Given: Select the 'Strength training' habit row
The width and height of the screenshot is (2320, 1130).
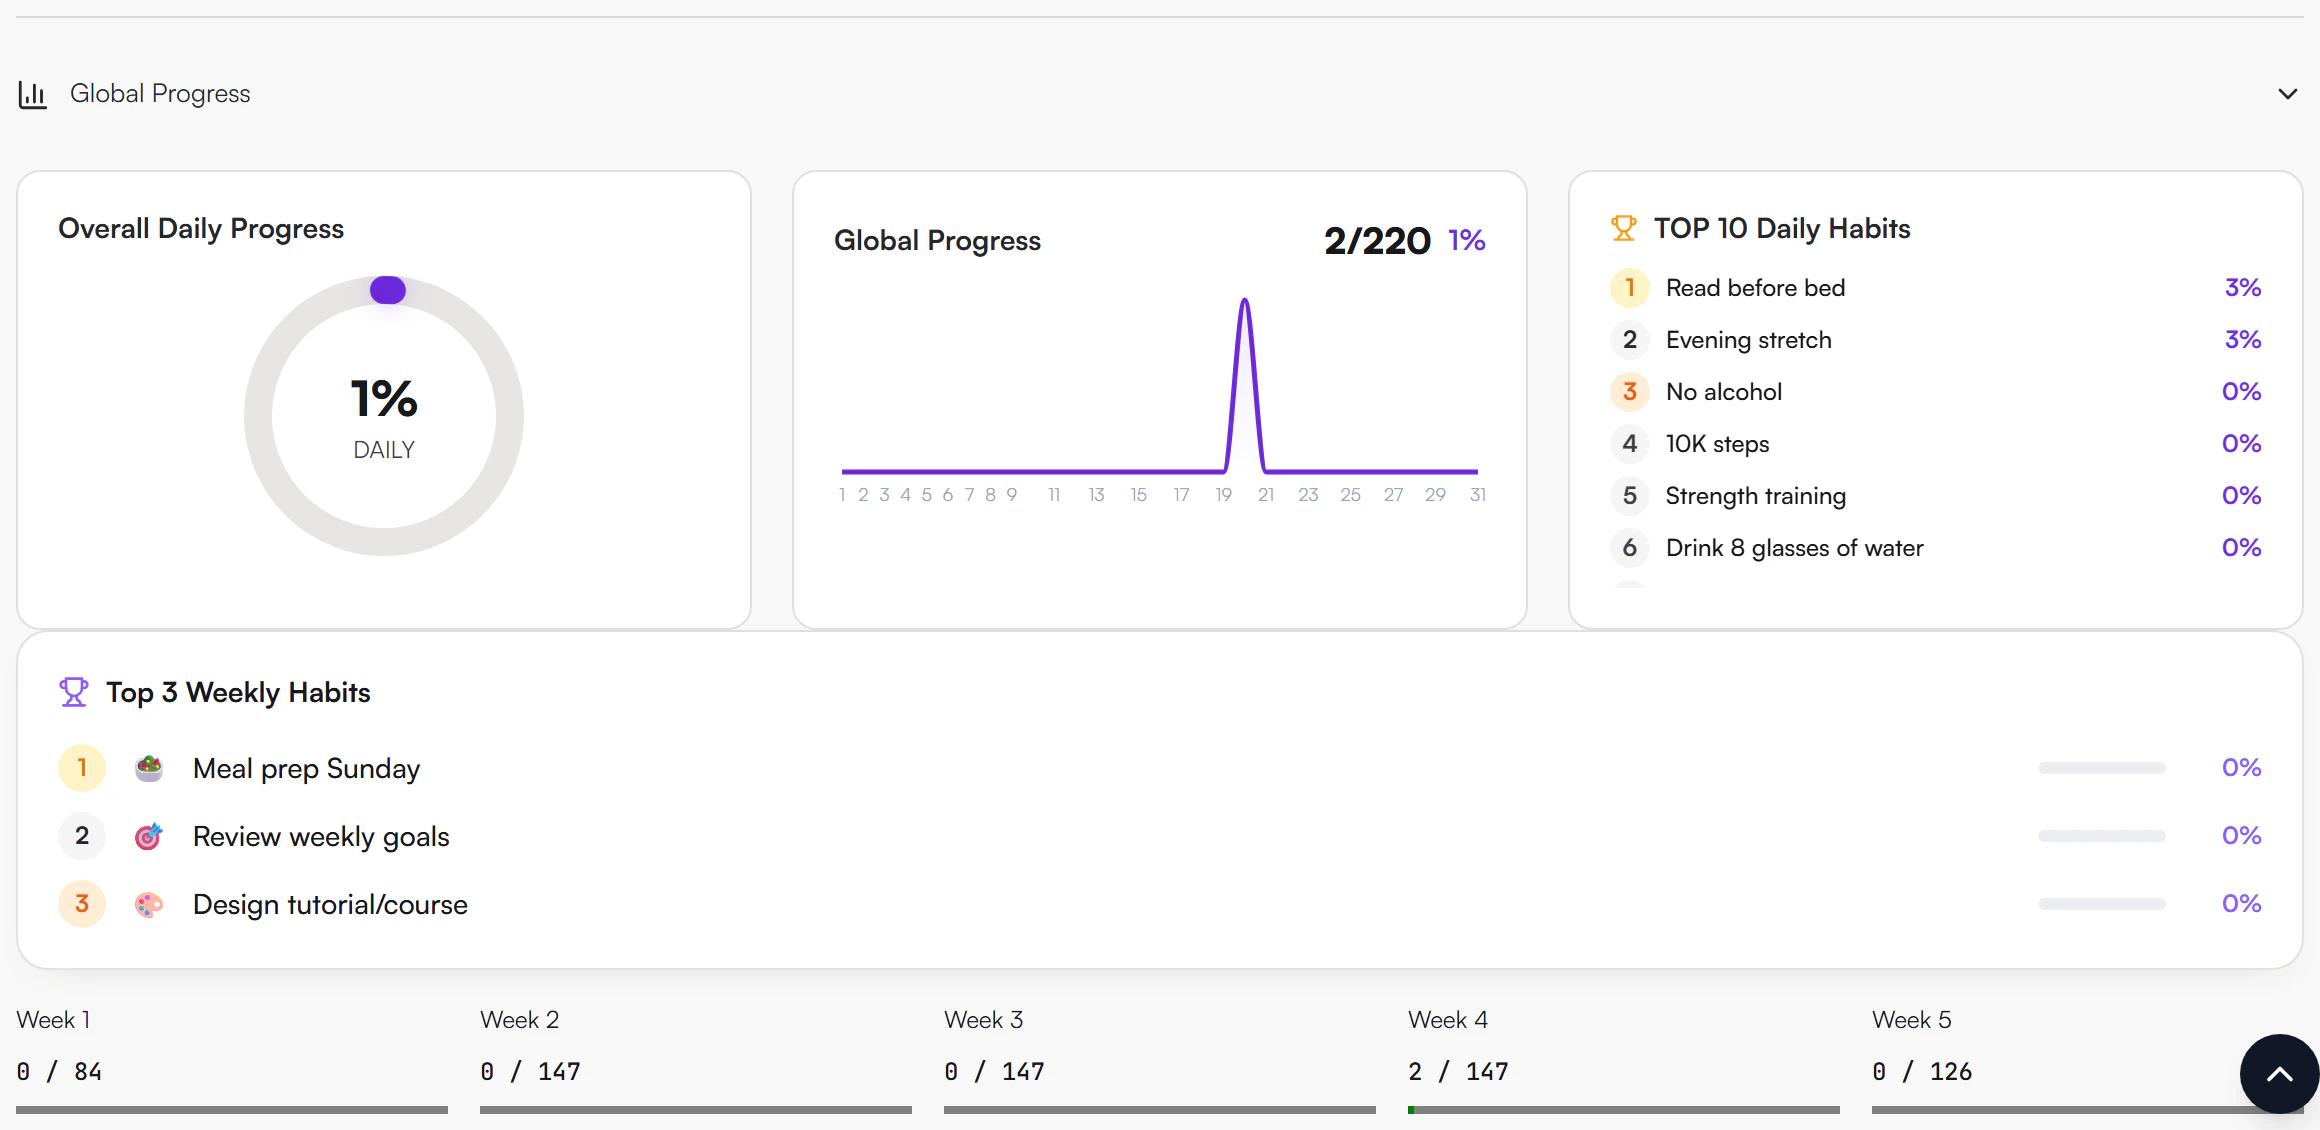Looking at the screenshot, I should (1936, 496).
